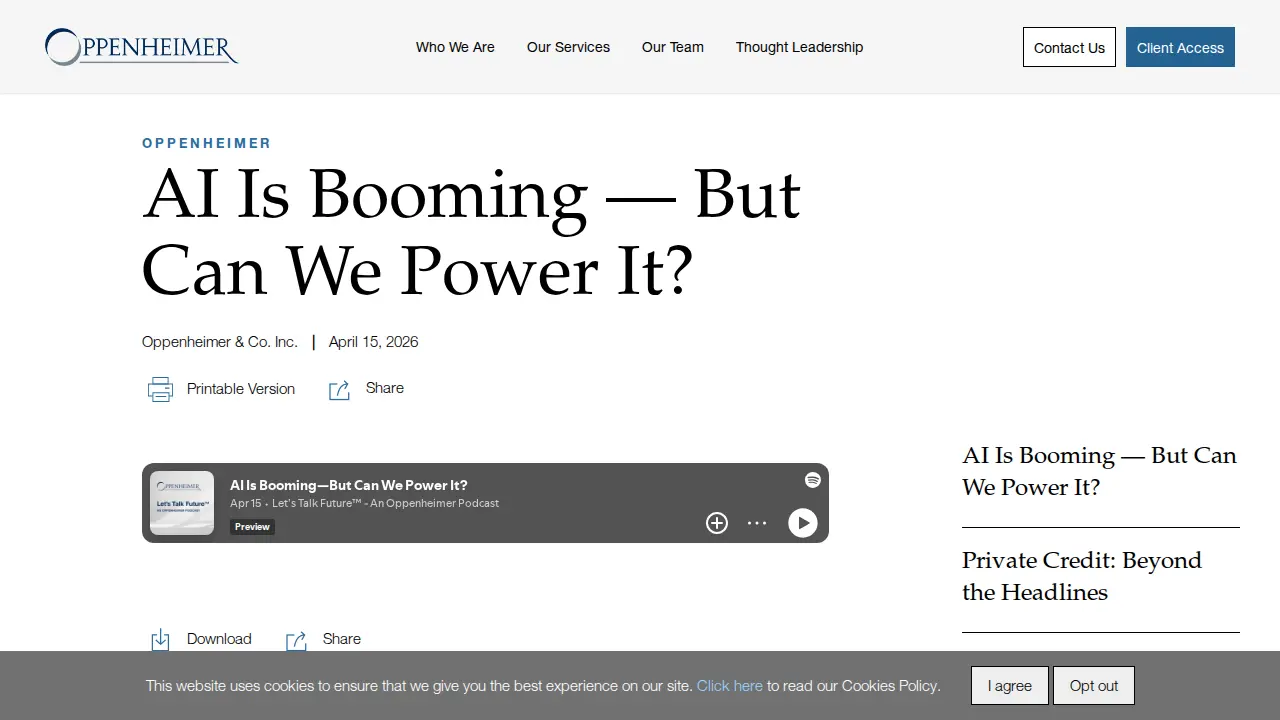Open the podcast cover art thumbnail
This screenshot has width=1280, height=720.
tap(182, 503)
